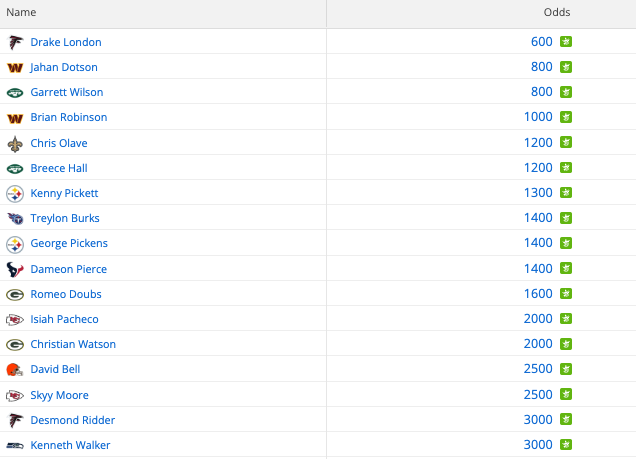The height and width of the screenshot is (459, 636).
Task: Select Christian Watson's name
Action: pos(73,344)
